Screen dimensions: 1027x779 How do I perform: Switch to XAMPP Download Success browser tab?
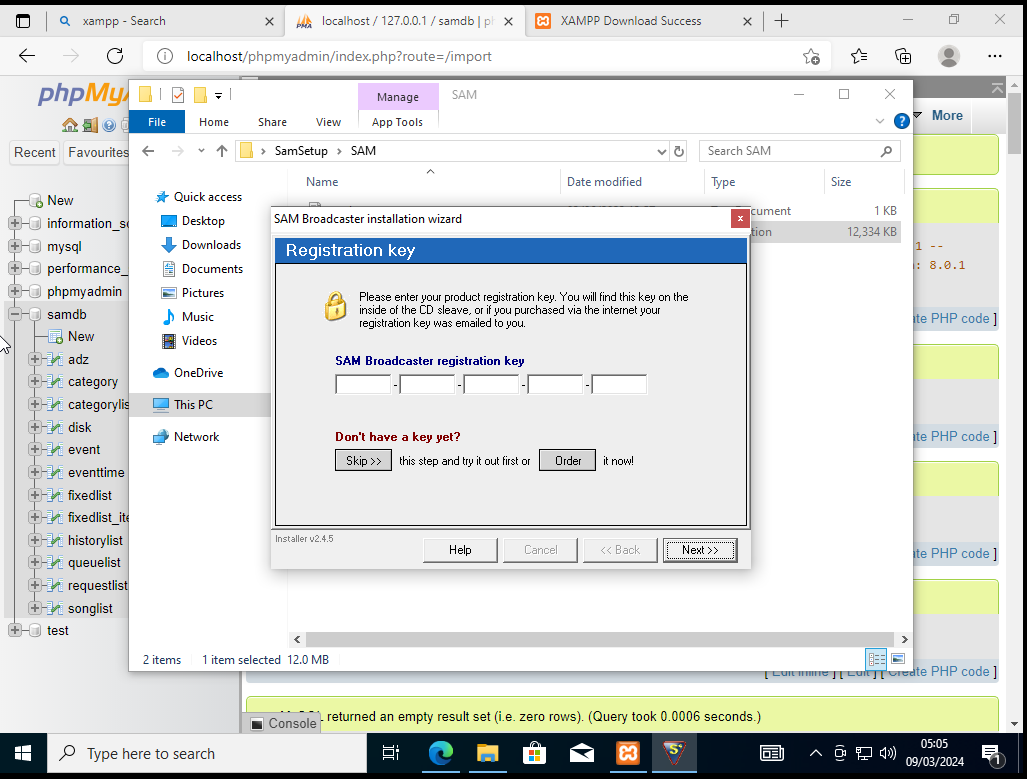[x=631, y=21]
